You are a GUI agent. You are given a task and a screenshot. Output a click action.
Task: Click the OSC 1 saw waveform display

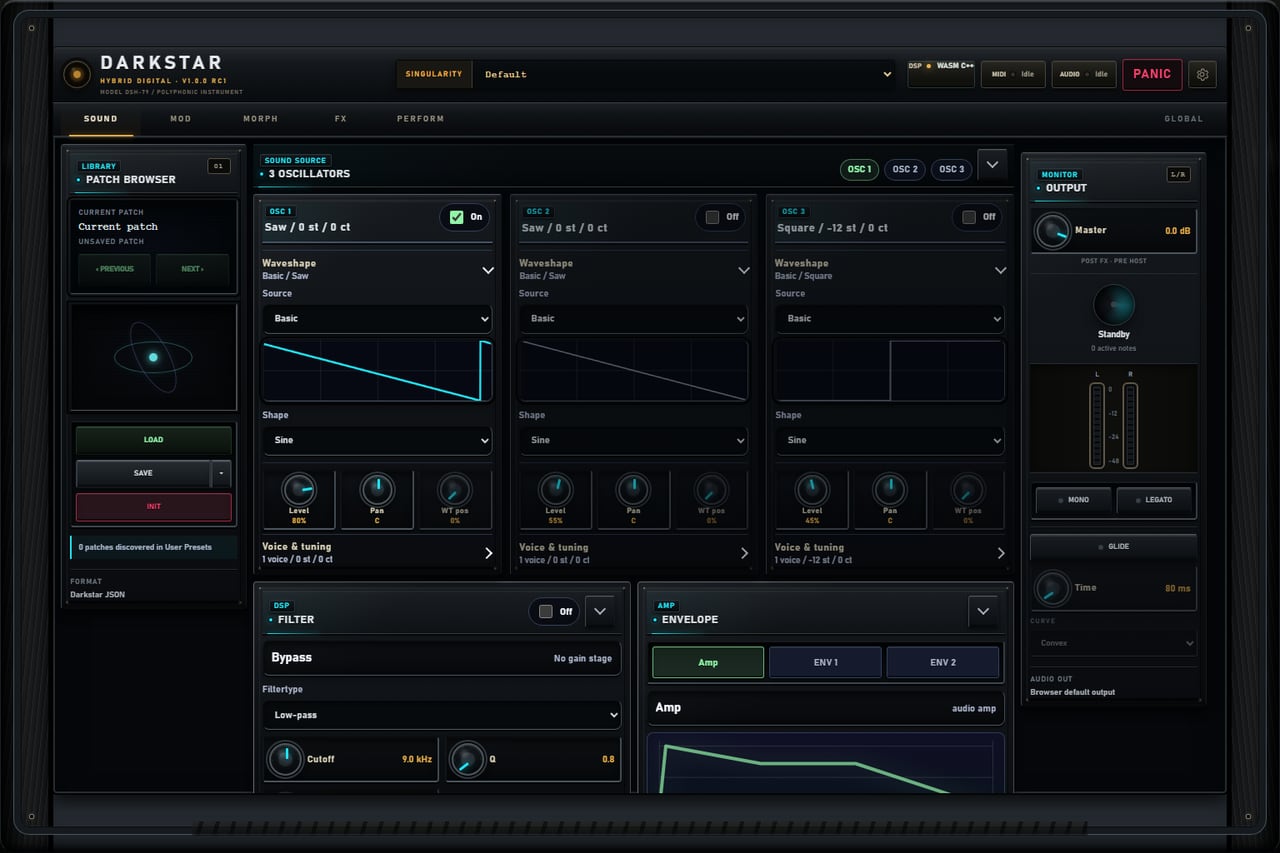tap(377, 371)
